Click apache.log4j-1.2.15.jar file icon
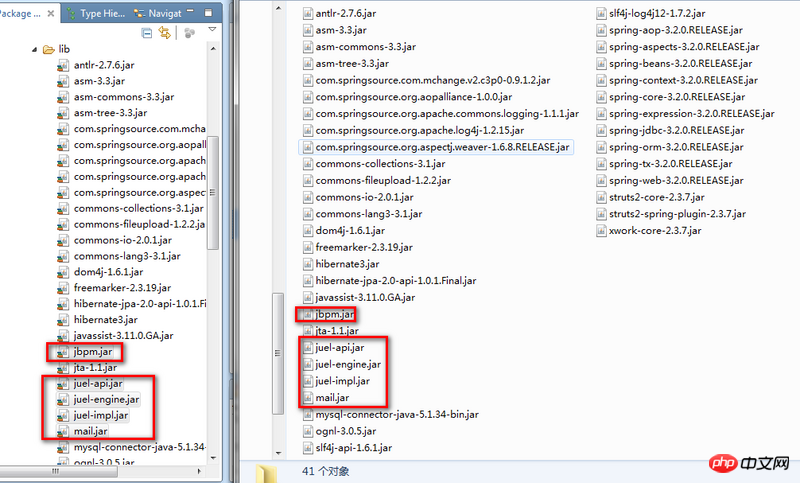800x483 pixels. click(x=308, y=131)
